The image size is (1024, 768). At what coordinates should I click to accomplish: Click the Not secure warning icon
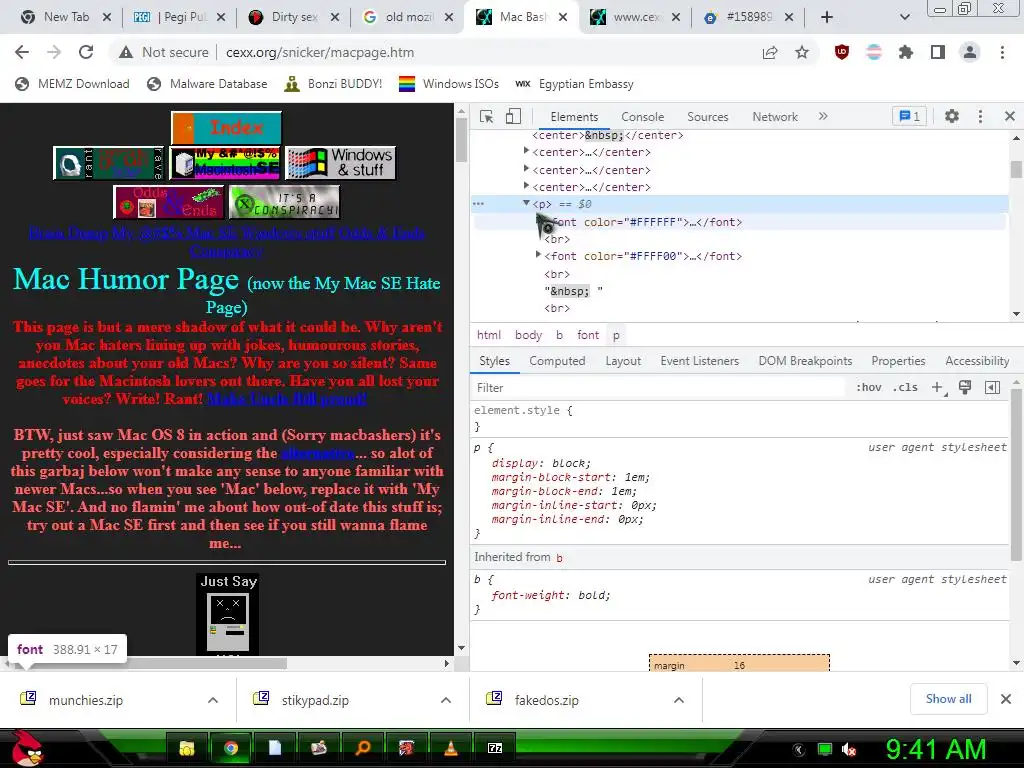[126, 52]
